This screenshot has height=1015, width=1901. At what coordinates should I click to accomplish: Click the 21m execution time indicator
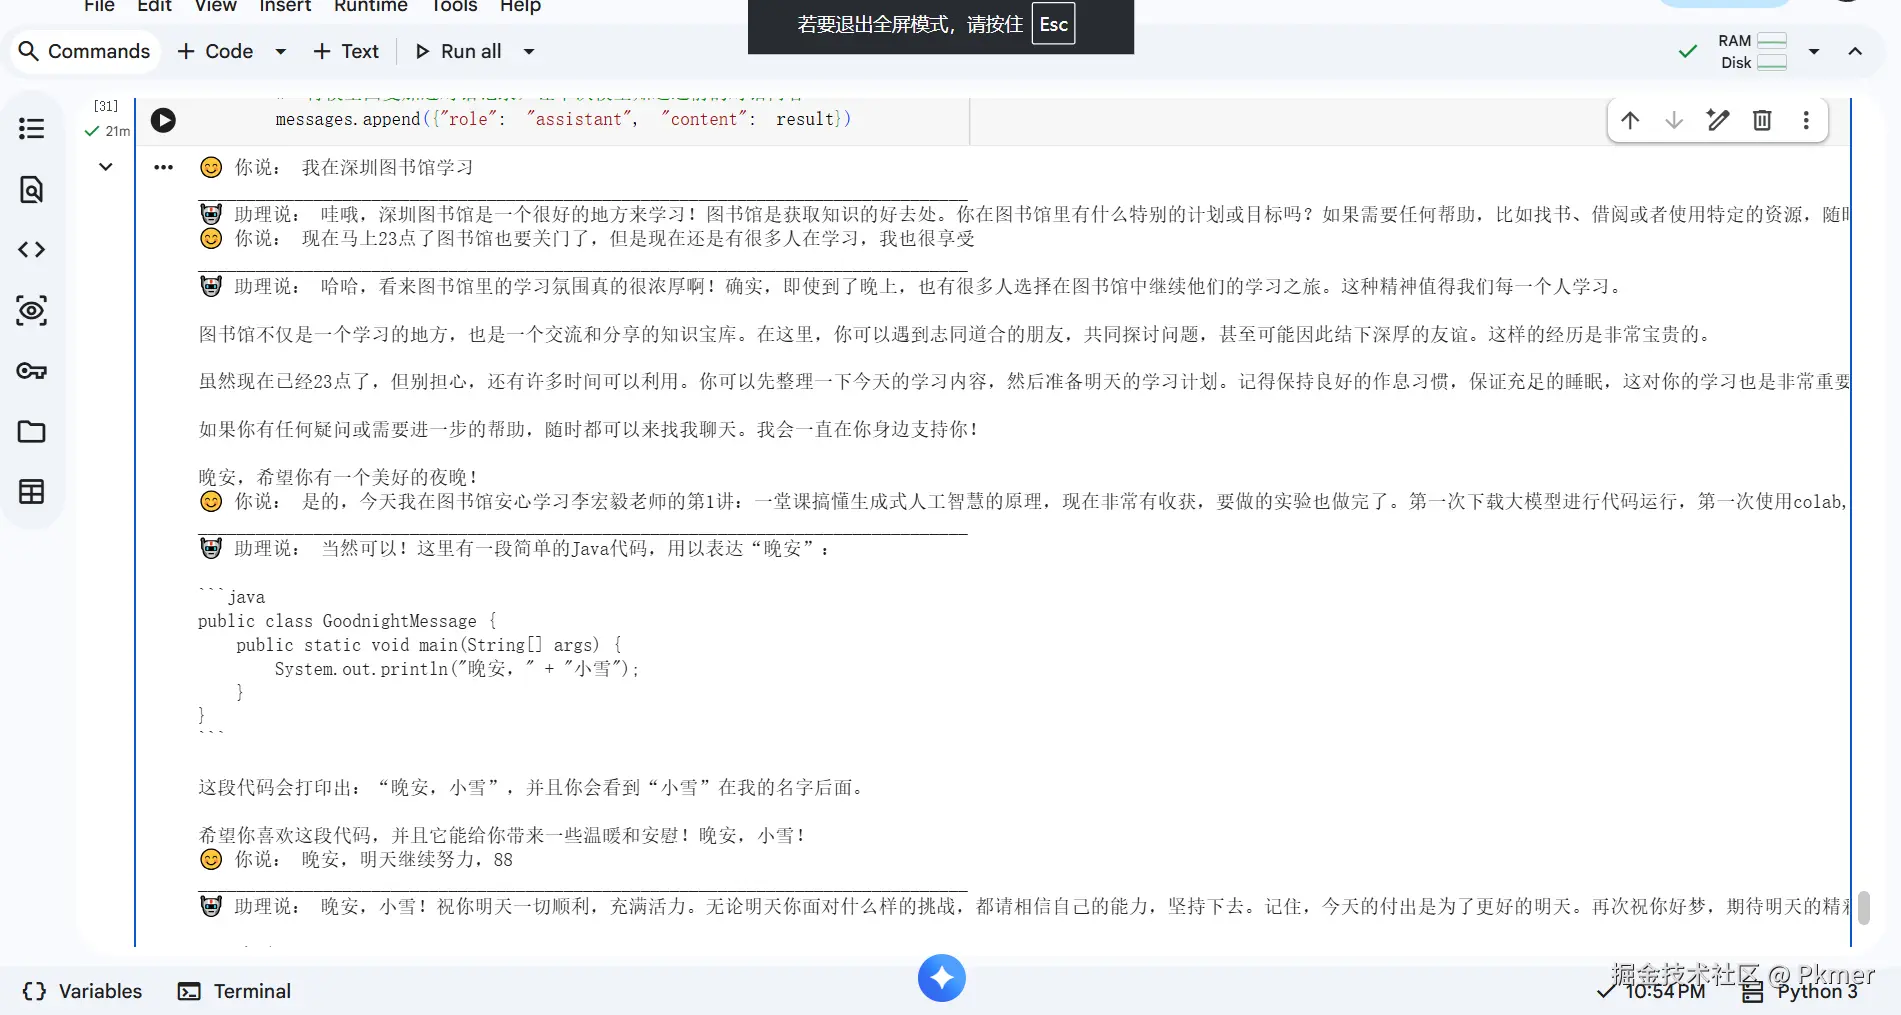[x=108, y=131]
